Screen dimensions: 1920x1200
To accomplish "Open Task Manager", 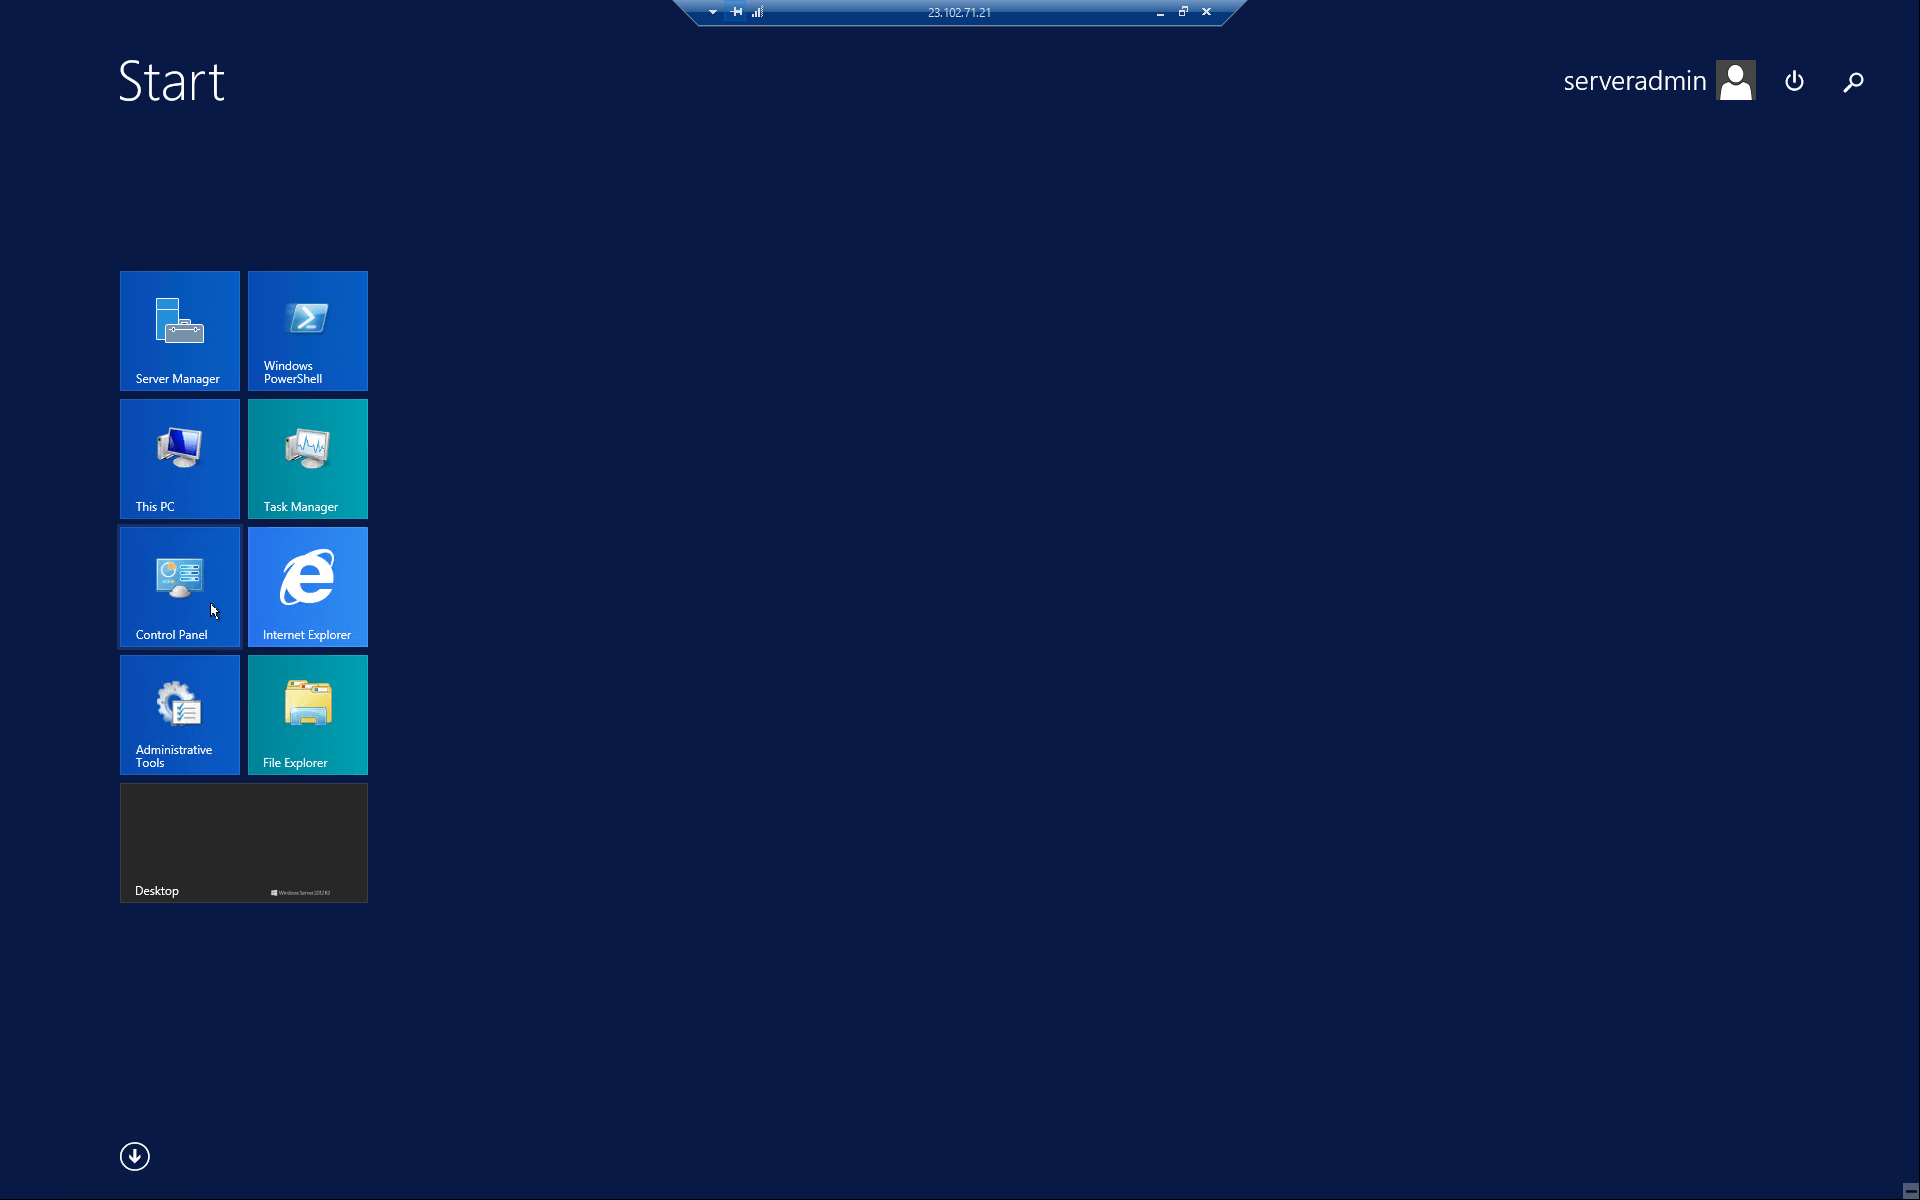I will (x=307, y=458).
